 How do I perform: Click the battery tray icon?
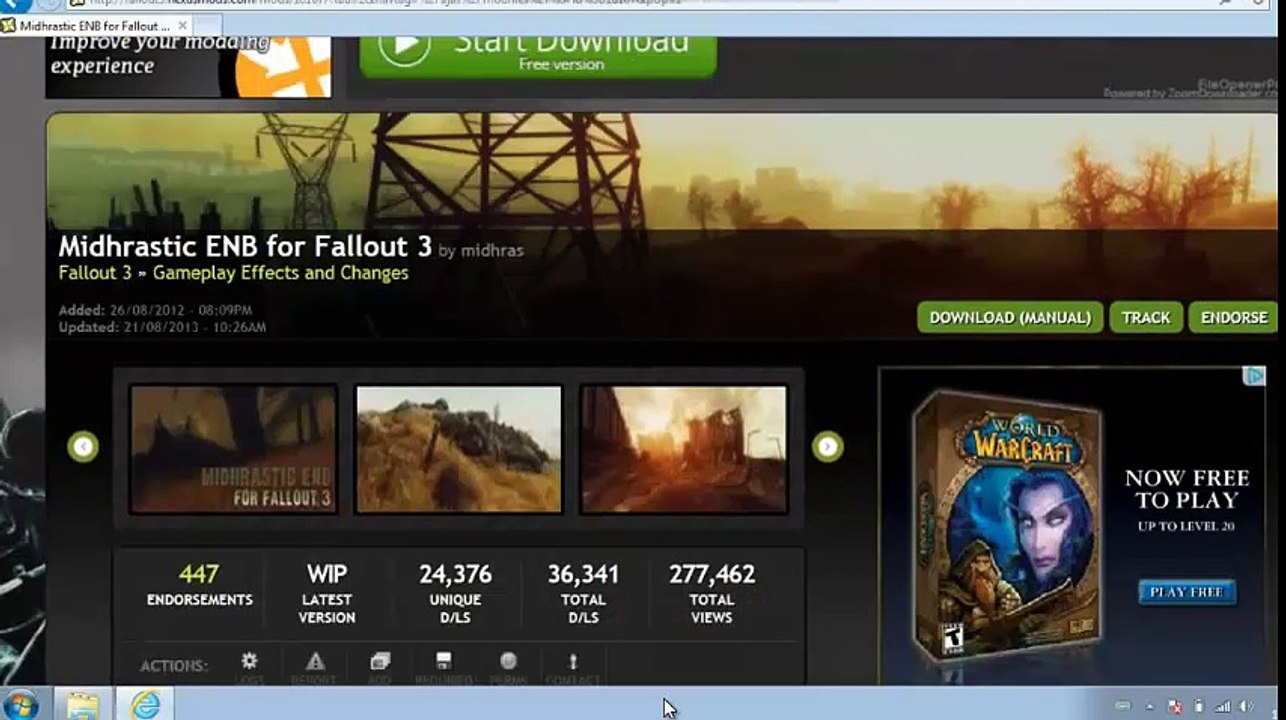[1199, 706]
